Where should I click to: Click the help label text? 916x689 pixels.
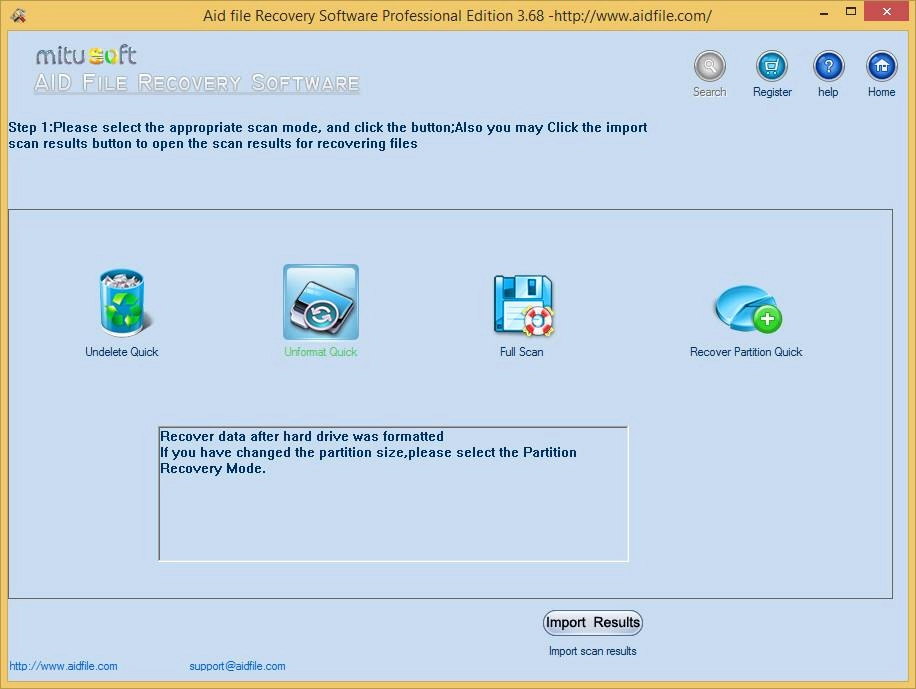[x=828, y=92]
